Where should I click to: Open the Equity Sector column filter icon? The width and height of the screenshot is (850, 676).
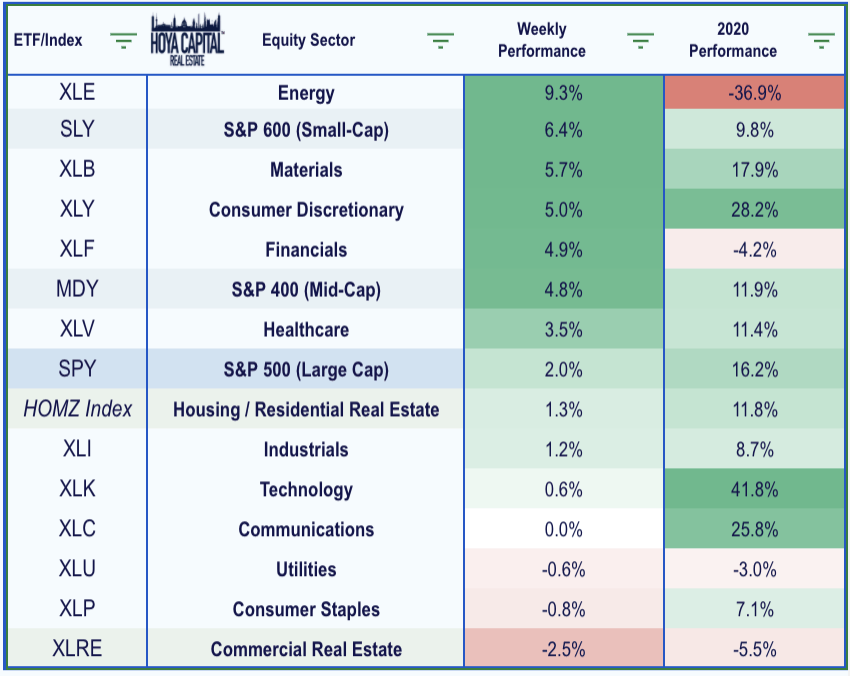point(440,41)
